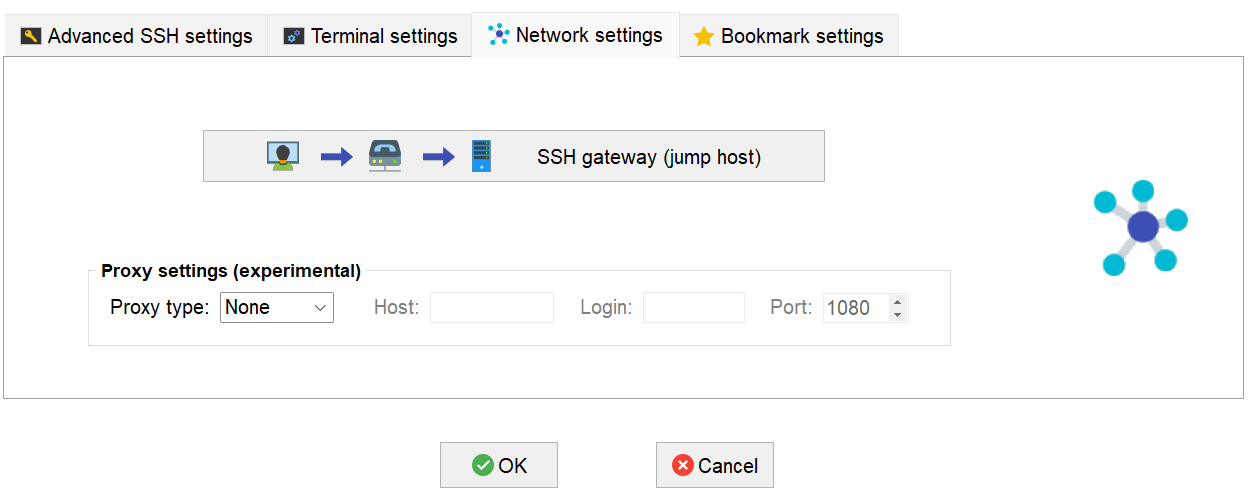
Task: Click into the proxy Login field
Action: click(693, 308)
